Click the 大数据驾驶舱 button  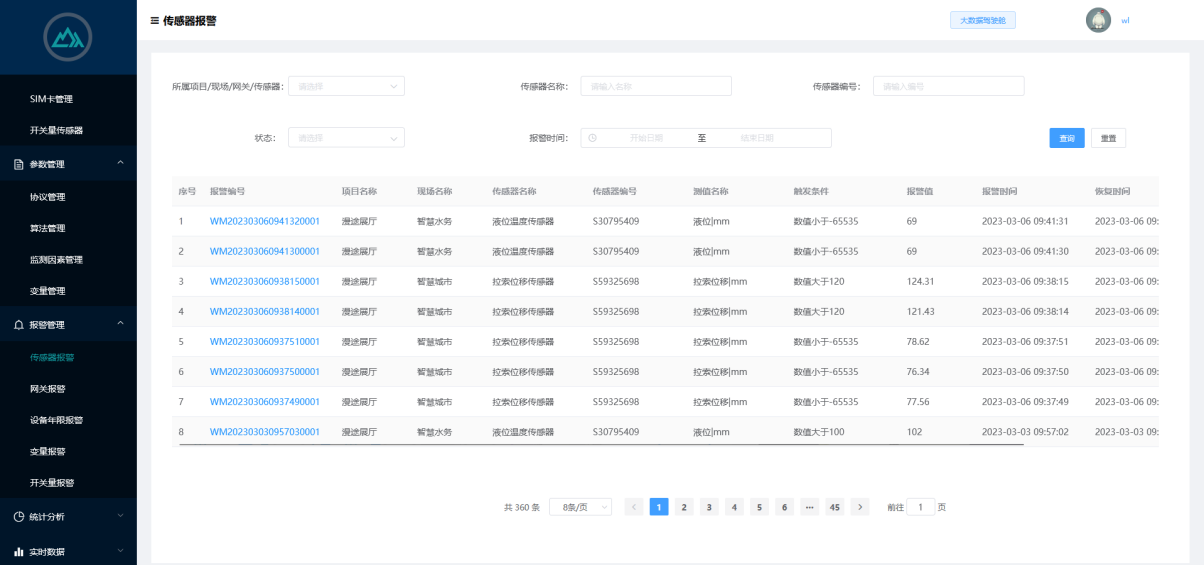[982, 20]
